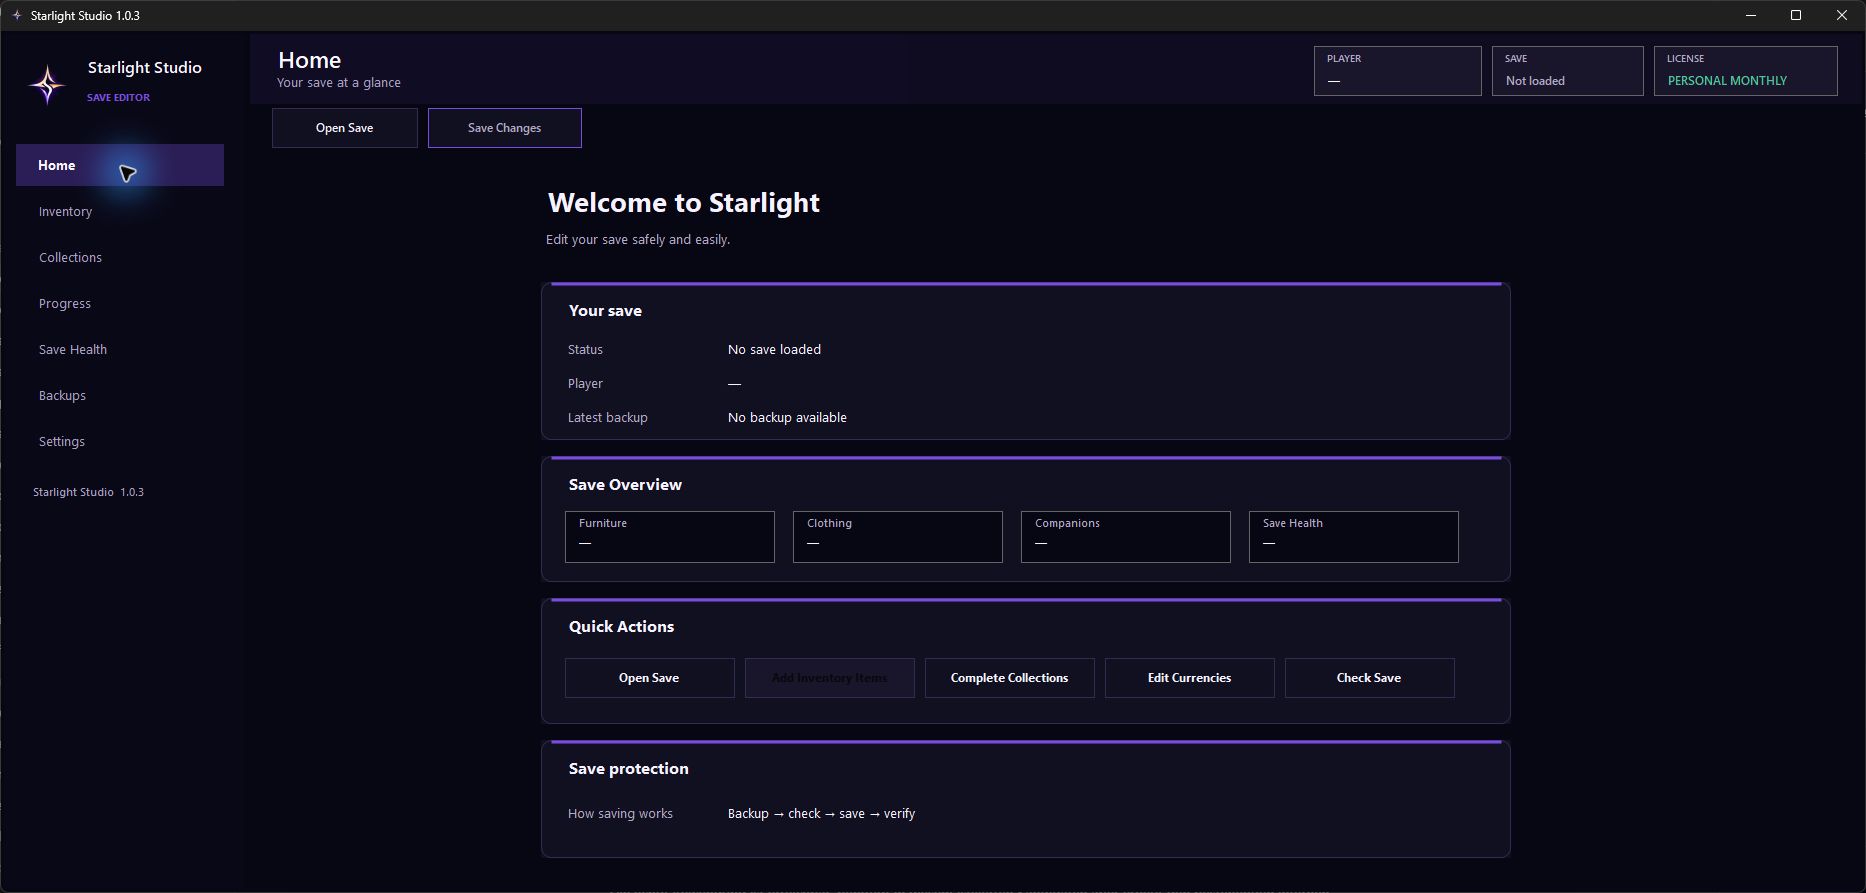
Task: Run the Check Save quick action
Action: tap(1370, 678)
